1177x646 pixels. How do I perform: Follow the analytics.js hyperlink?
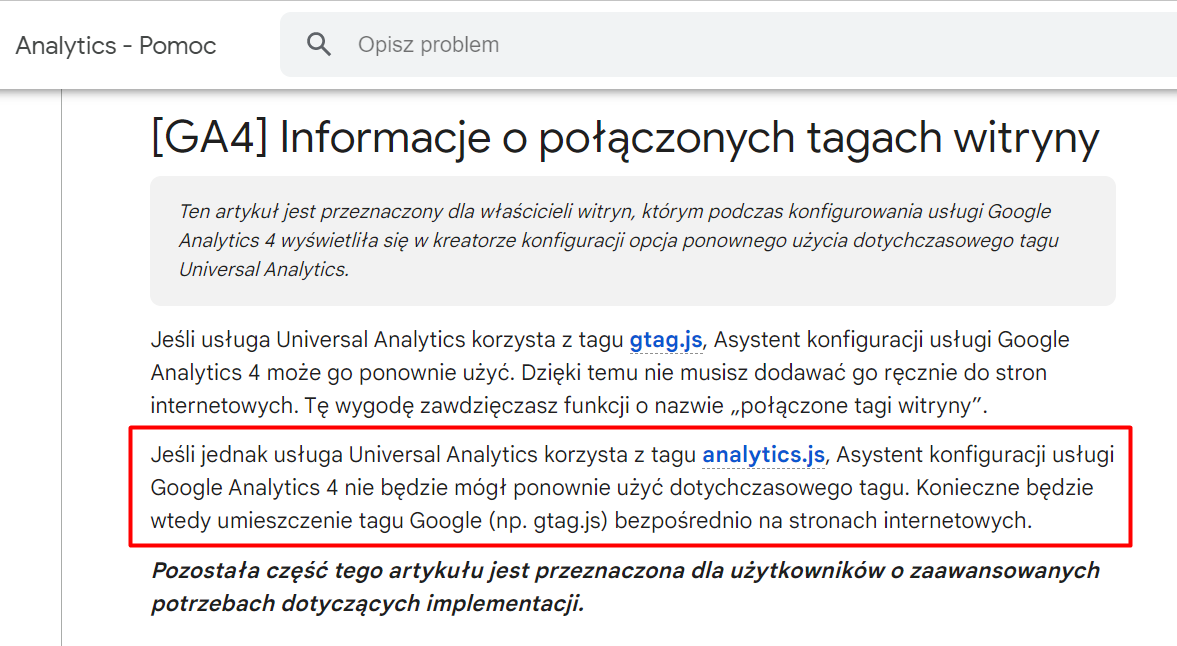[x=763, y=455]
